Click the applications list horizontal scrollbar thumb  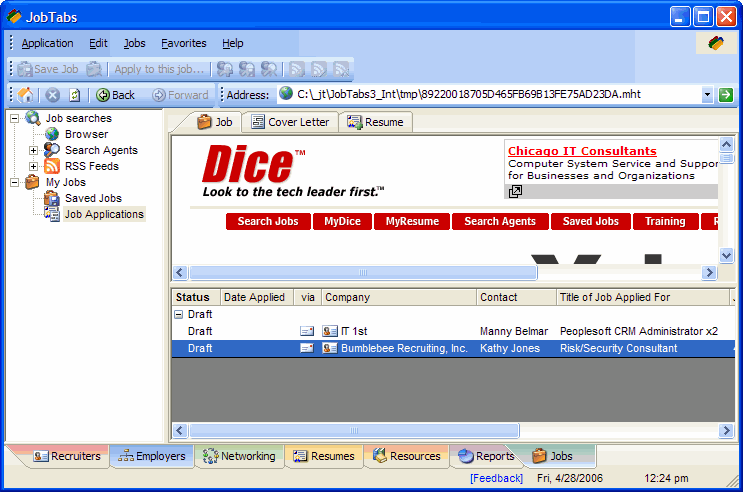coord(354,430)
